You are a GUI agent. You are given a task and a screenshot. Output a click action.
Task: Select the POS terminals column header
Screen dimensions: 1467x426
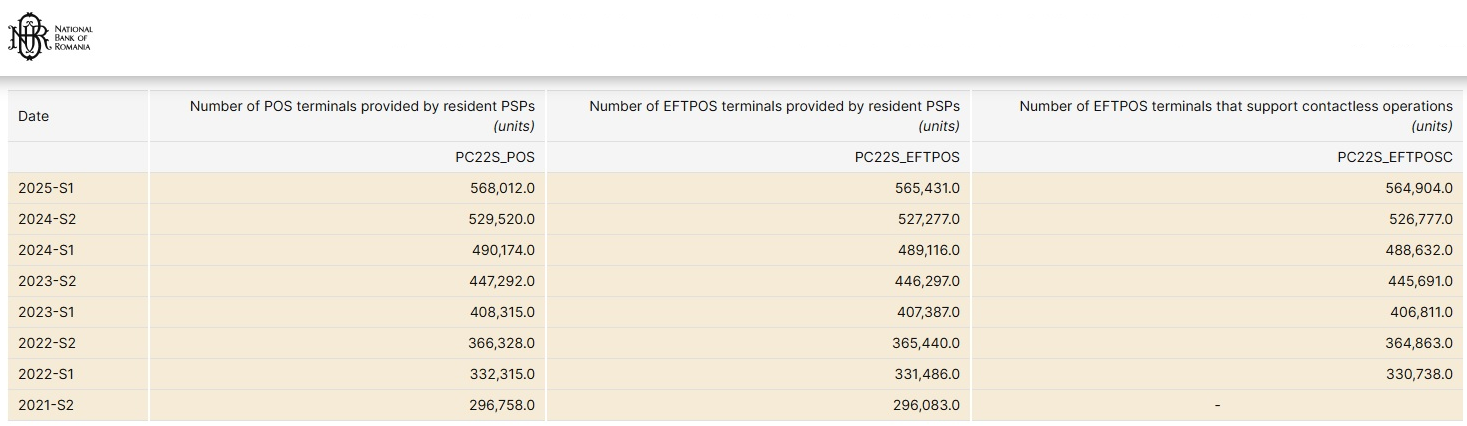tap(362, 115)
